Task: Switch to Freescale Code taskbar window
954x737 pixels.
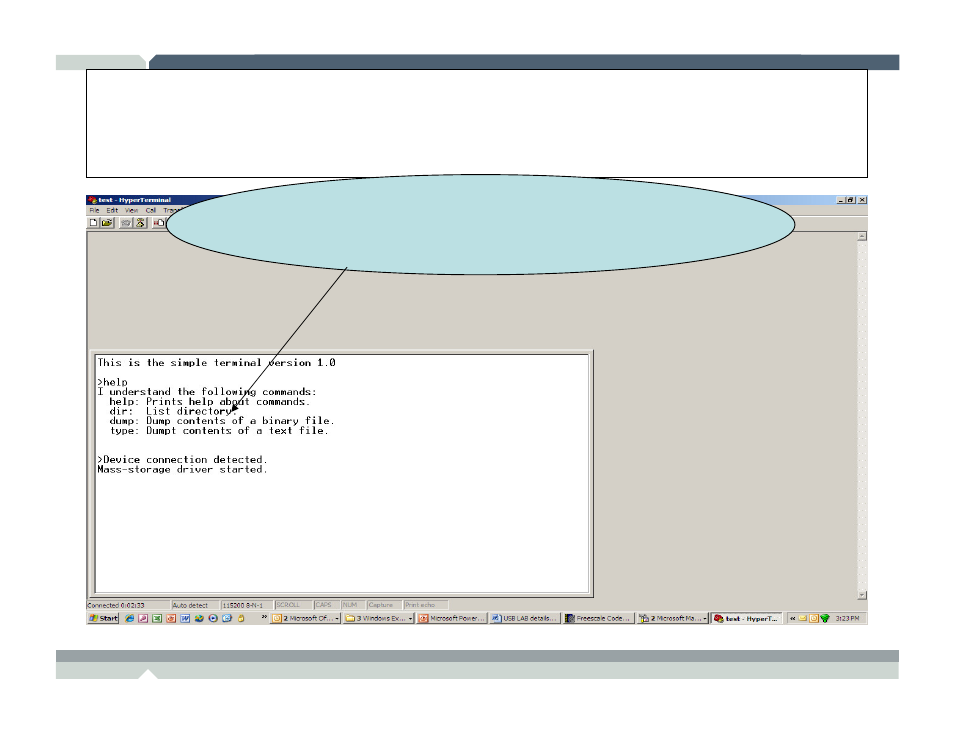Action: tap(598, 619)
